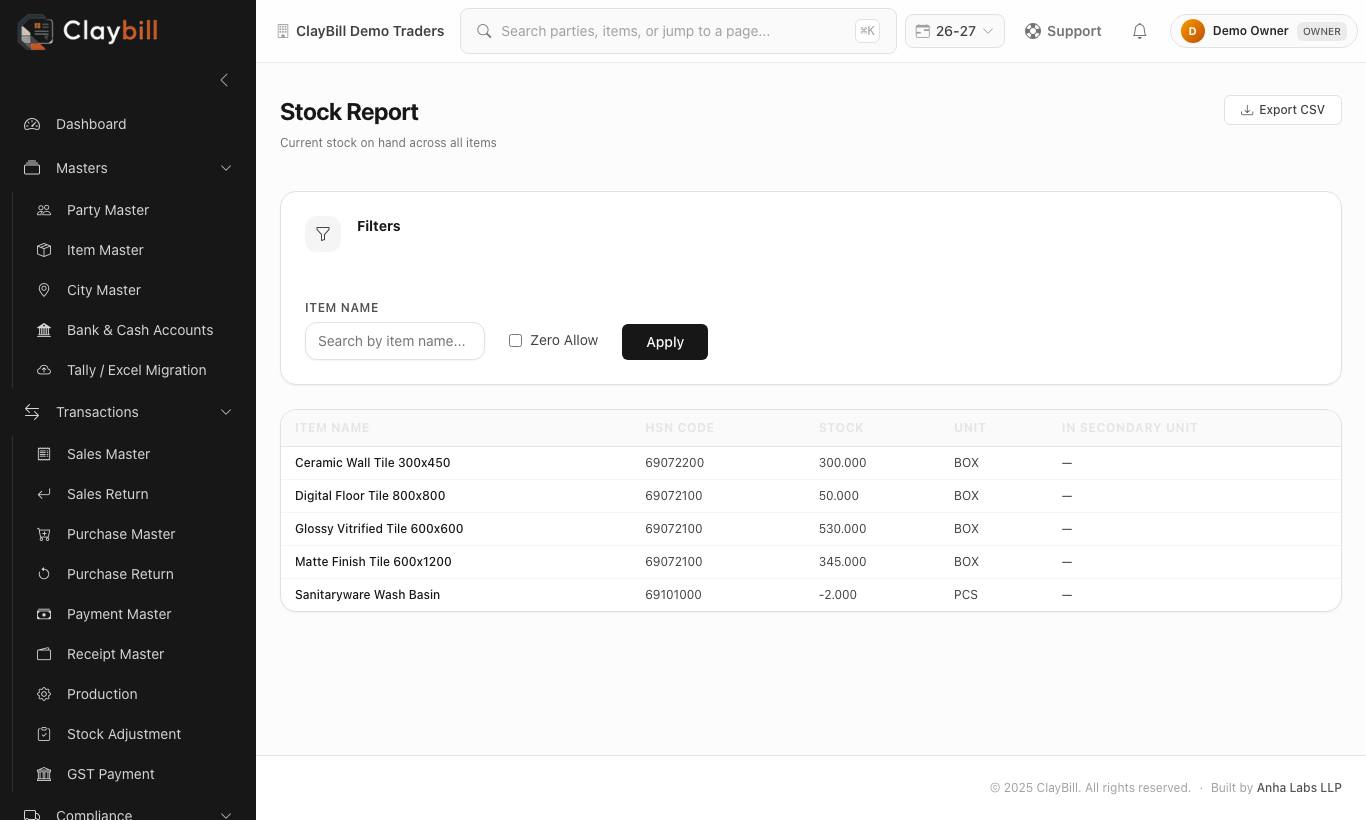
Task: Open notifications with the bell icon
Action: (1139, 31)
